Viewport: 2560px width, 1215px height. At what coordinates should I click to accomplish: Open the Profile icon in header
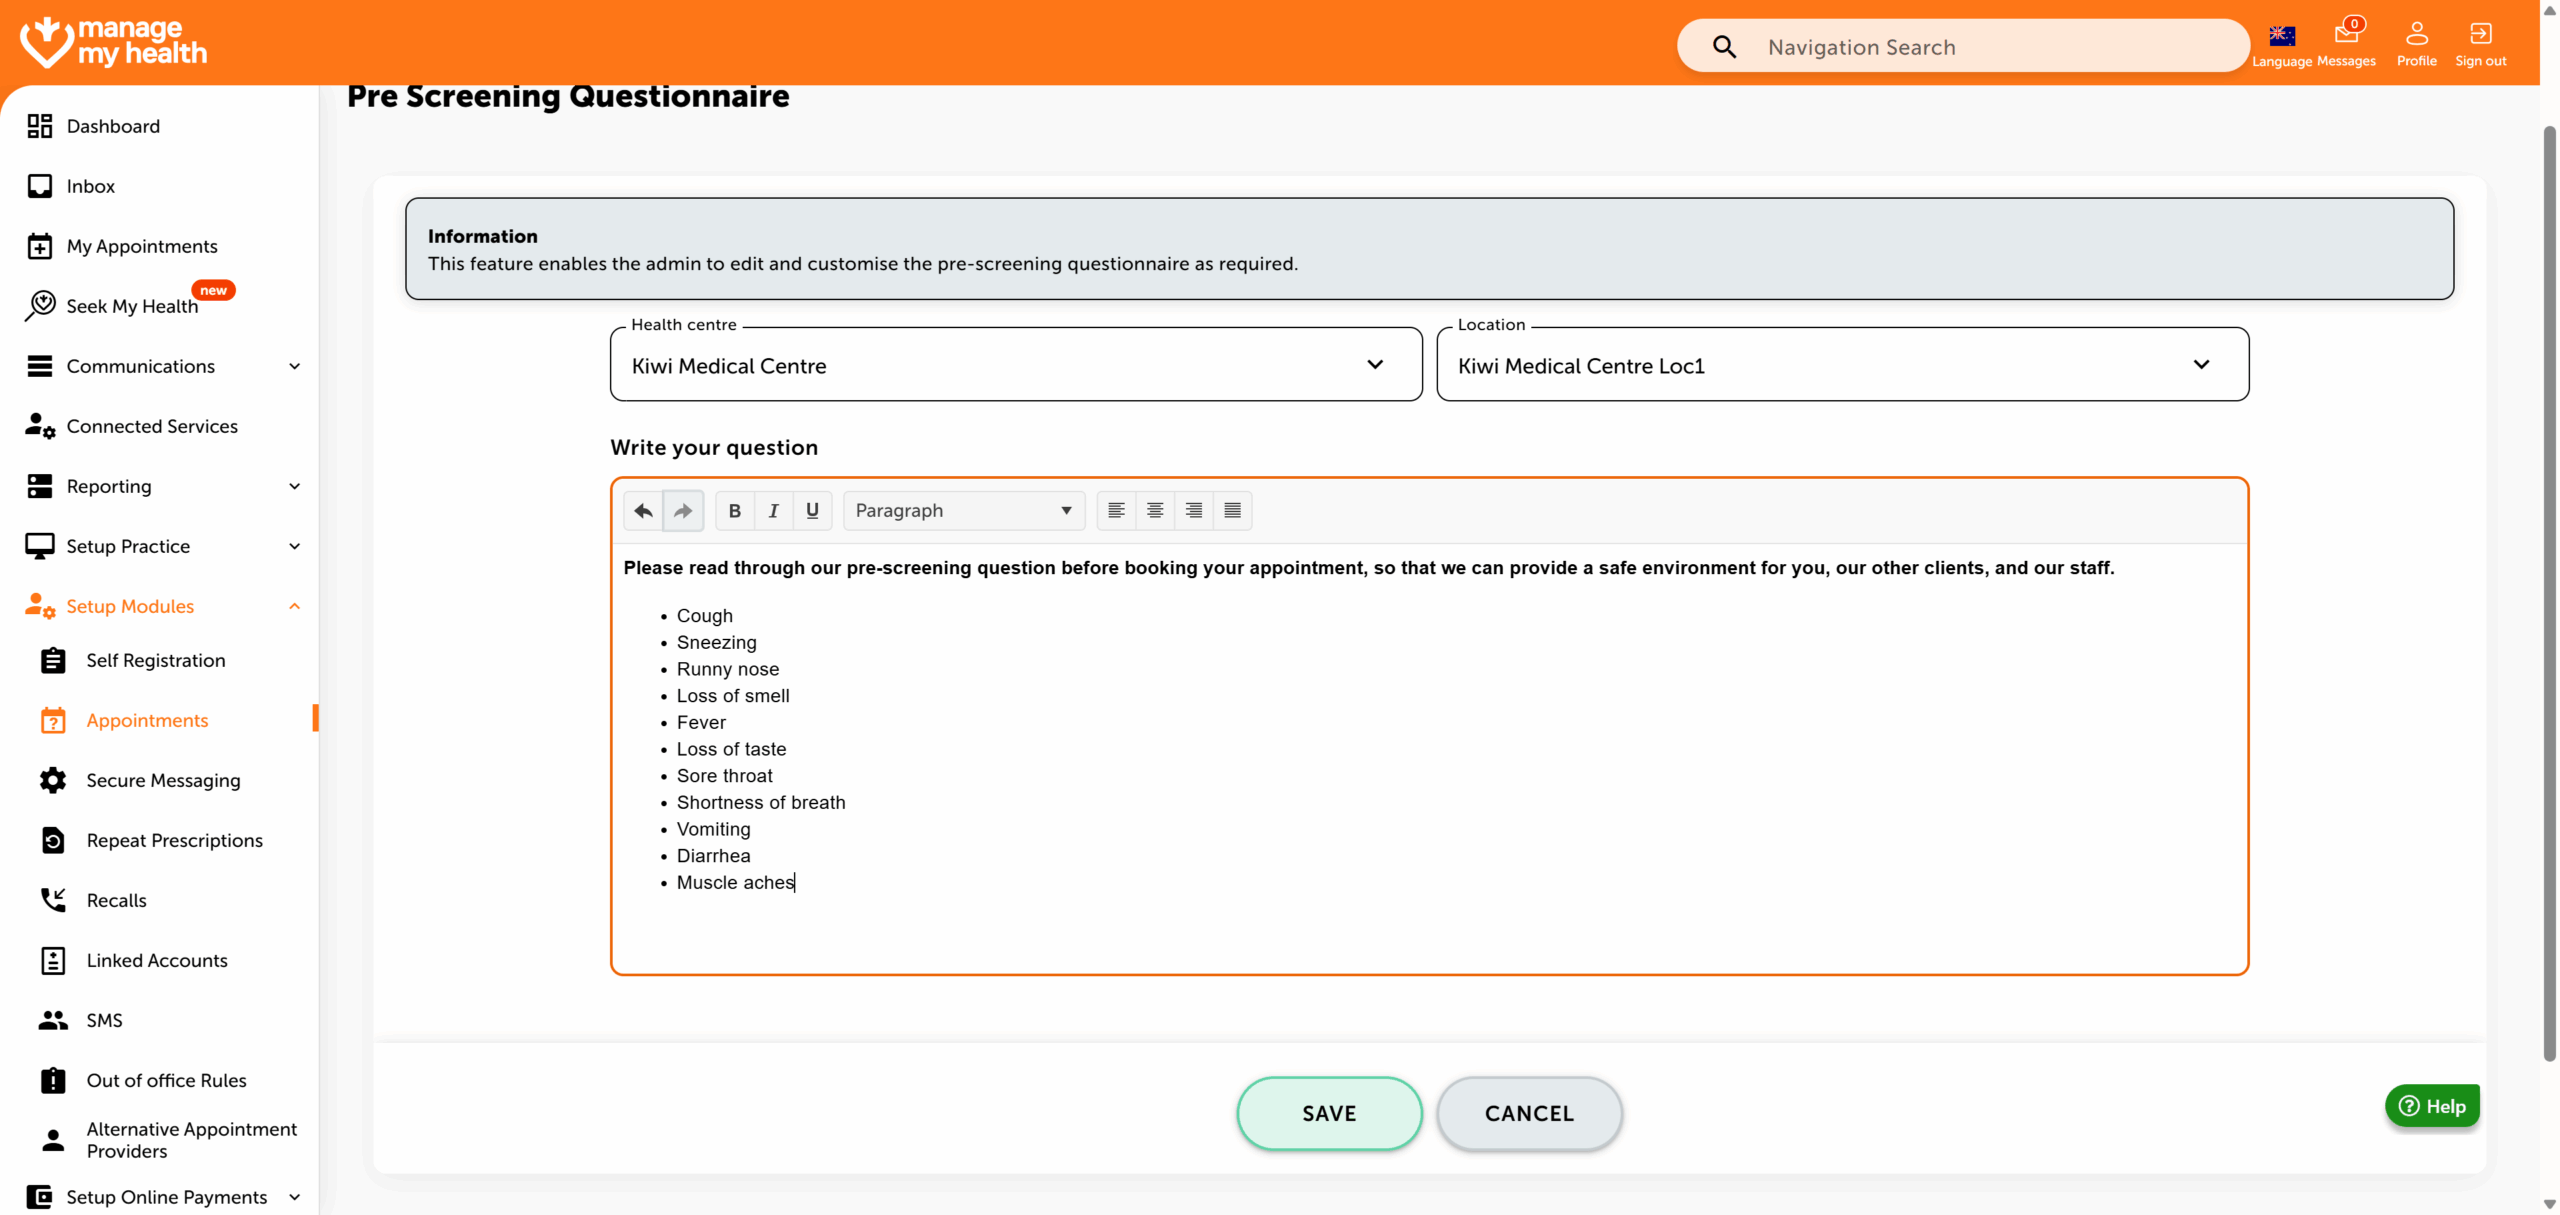(x=2416, y=35)
